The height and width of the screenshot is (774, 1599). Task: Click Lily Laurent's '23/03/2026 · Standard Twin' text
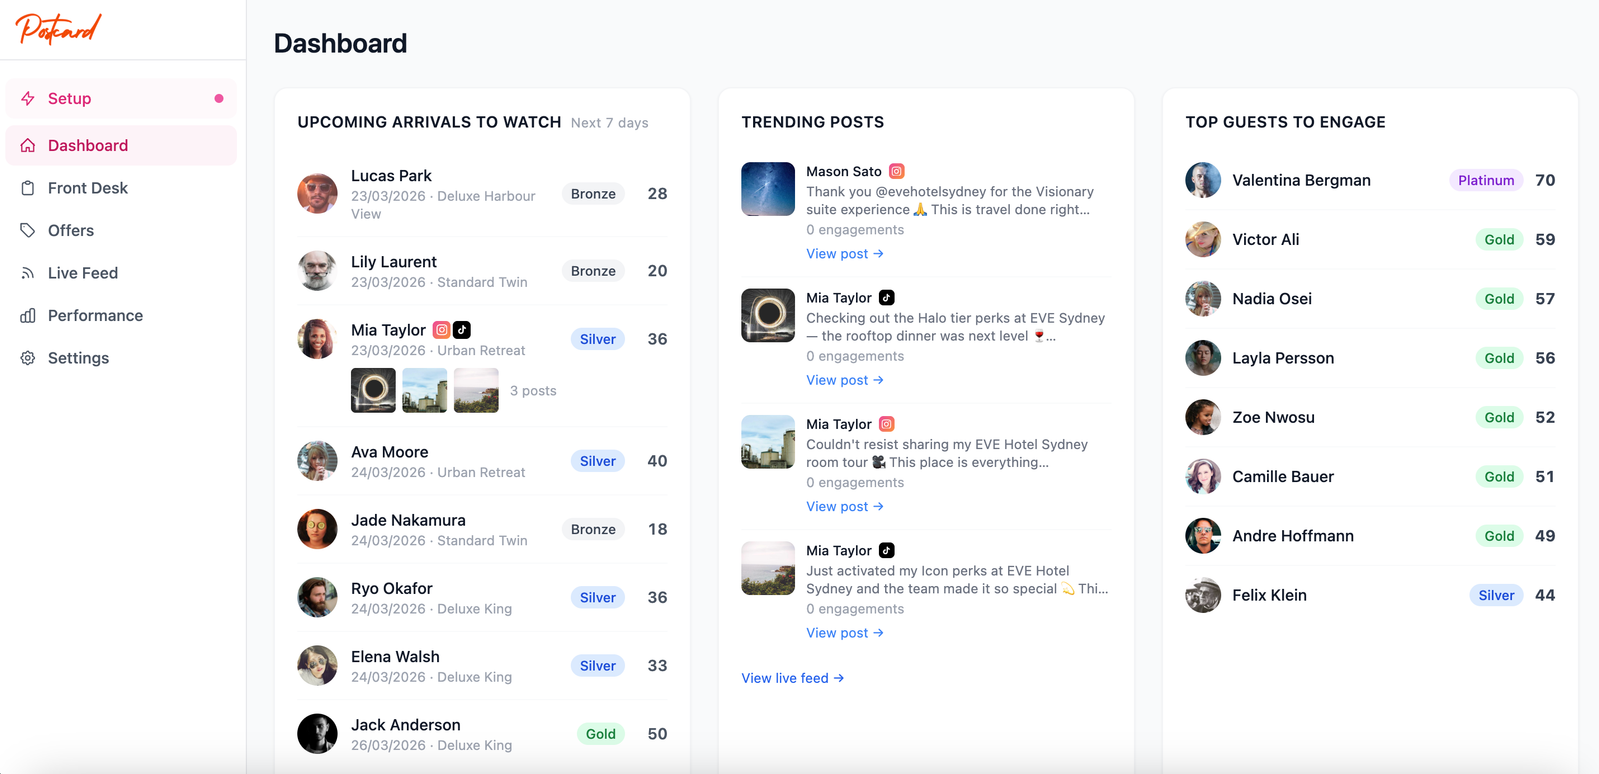(x=439, y=282)
